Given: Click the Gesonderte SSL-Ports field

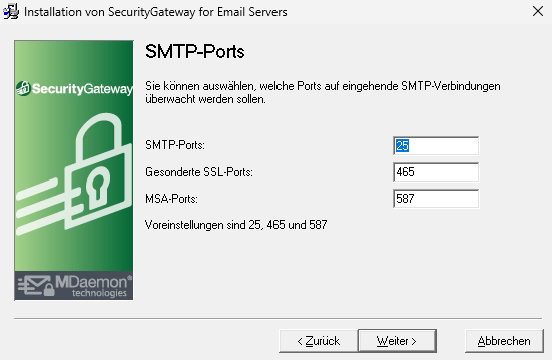Looking at the screenshot, I should (x=436, y=172).
